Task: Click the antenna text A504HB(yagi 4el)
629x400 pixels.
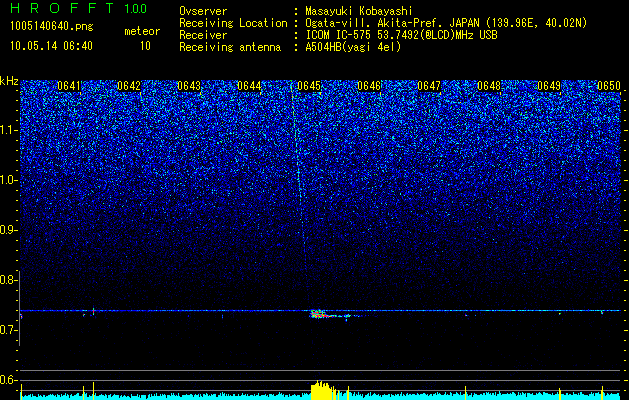Action: [x=353, y=47]
